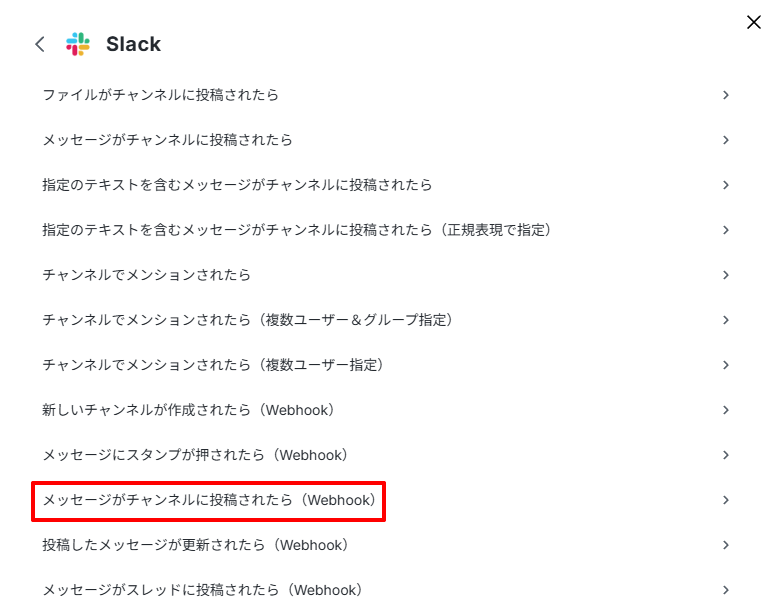Viewport: 773px width, 615px height.
Task: Open chevron for 新しいチャンネルが作成されたら row
Action: click(x=726, y=410)
